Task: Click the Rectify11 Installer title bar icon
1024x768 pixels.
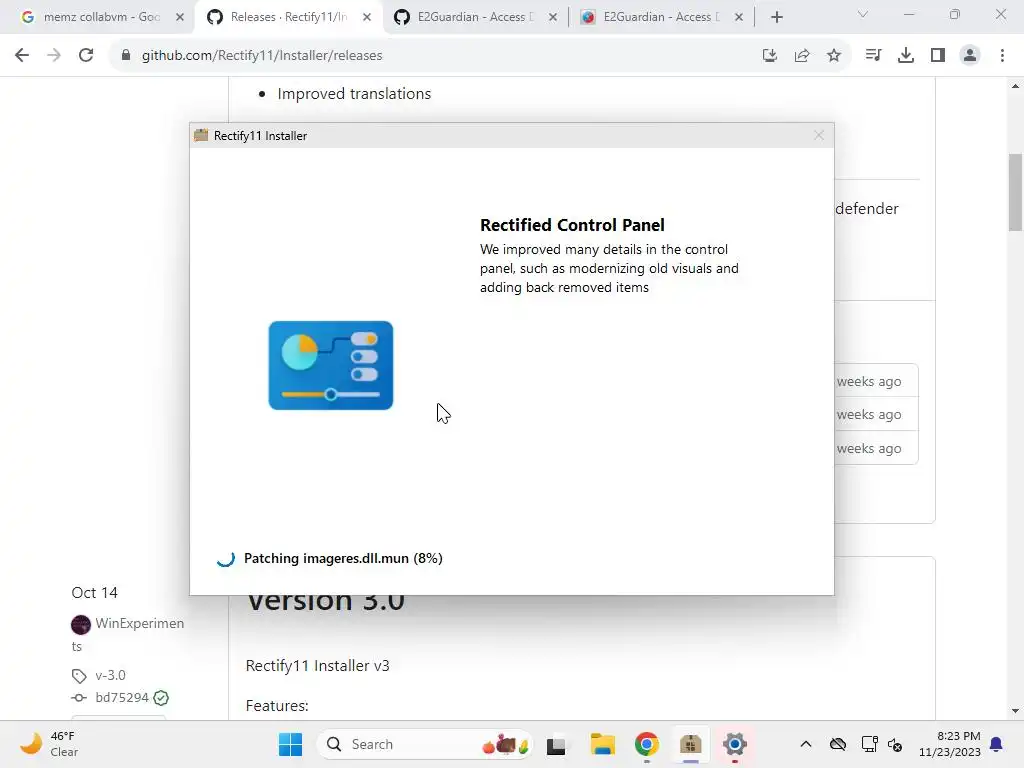Action: click(x=201, y=135)
